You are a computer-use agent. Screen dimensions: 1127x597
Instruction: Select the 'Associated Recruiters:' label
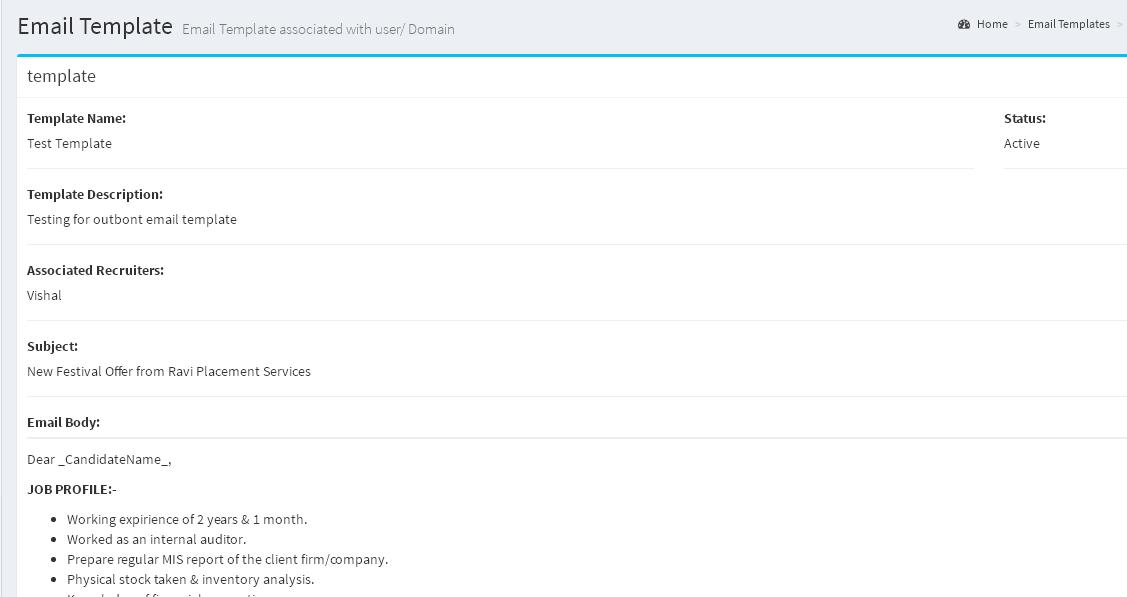tap(96, 271)
